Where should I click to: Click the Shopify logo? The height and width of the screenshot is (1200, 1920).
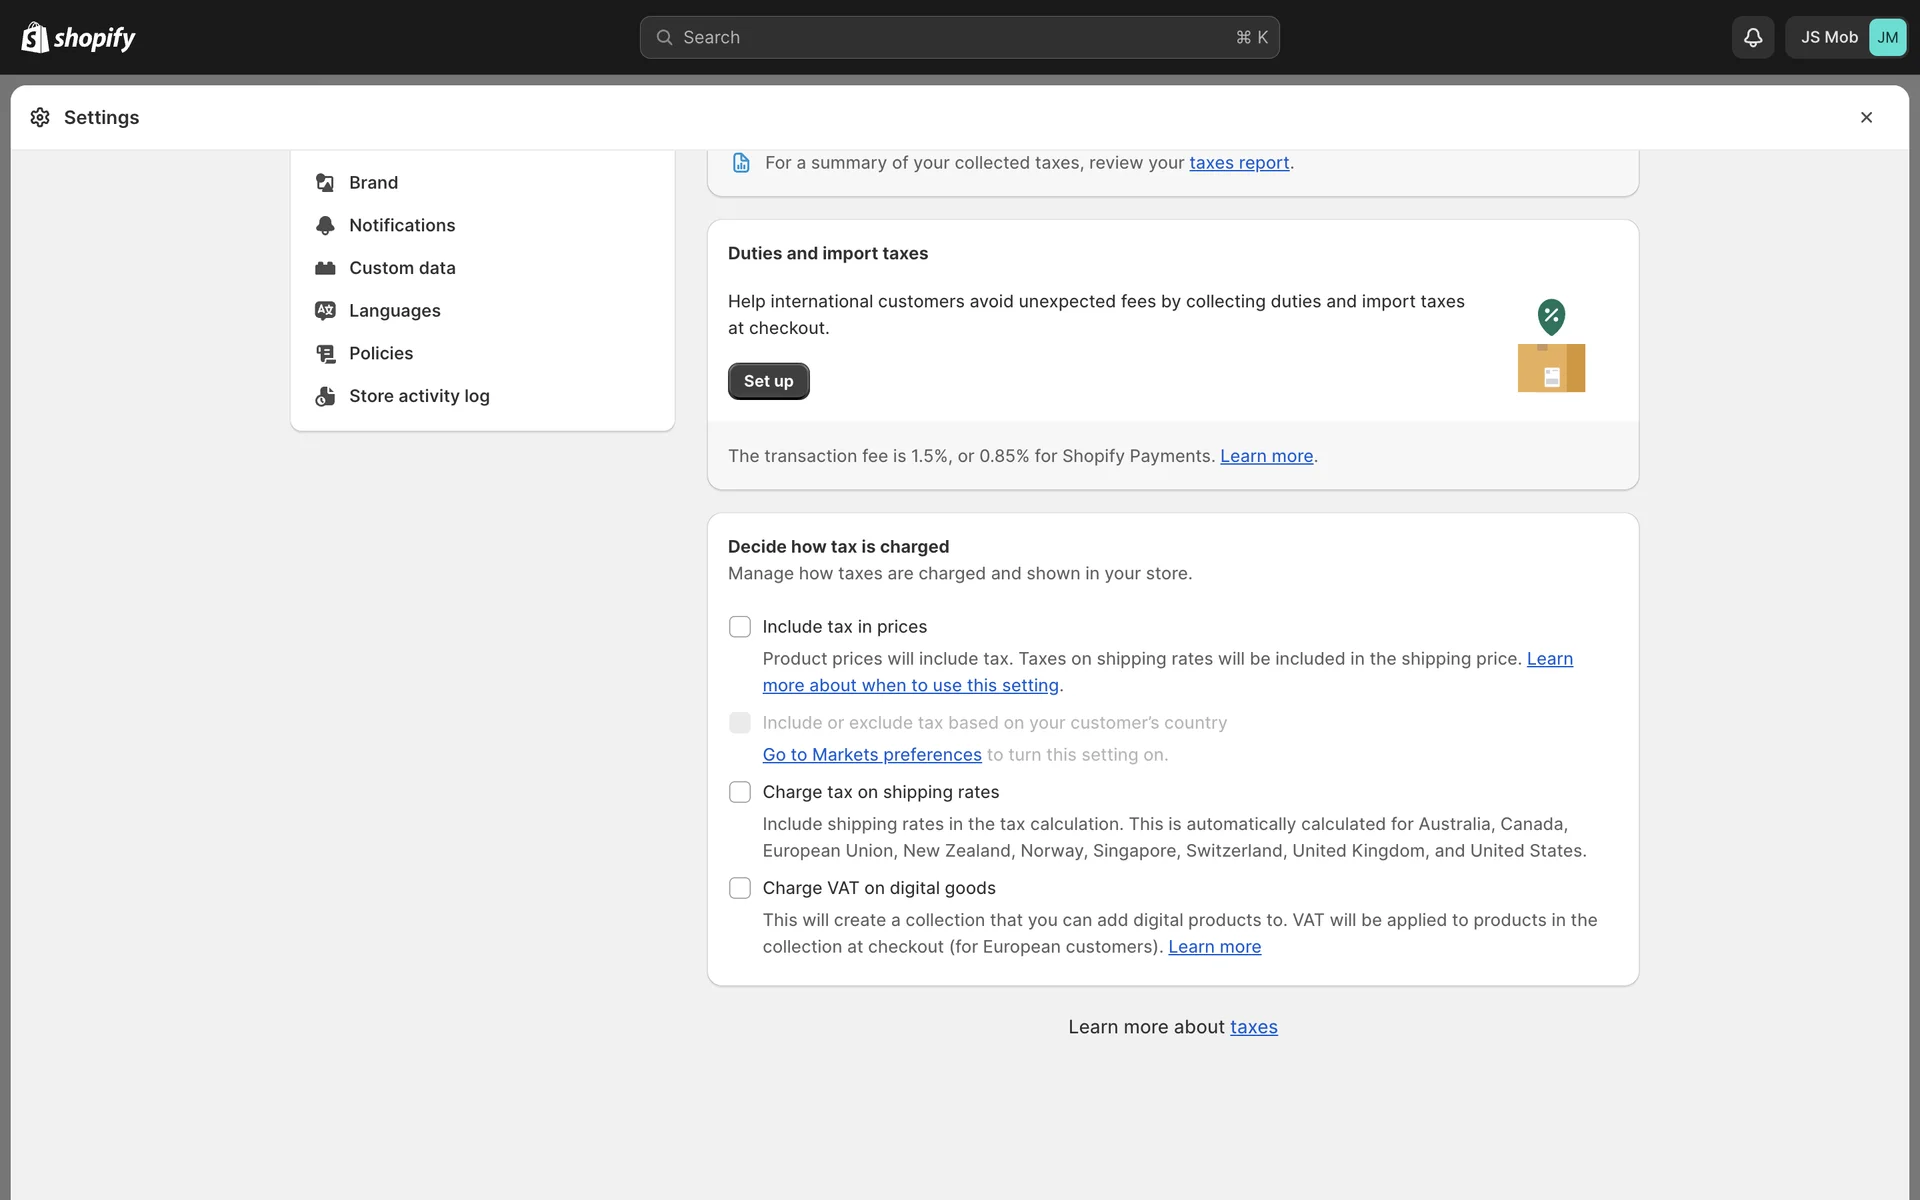tap(78, 38)
